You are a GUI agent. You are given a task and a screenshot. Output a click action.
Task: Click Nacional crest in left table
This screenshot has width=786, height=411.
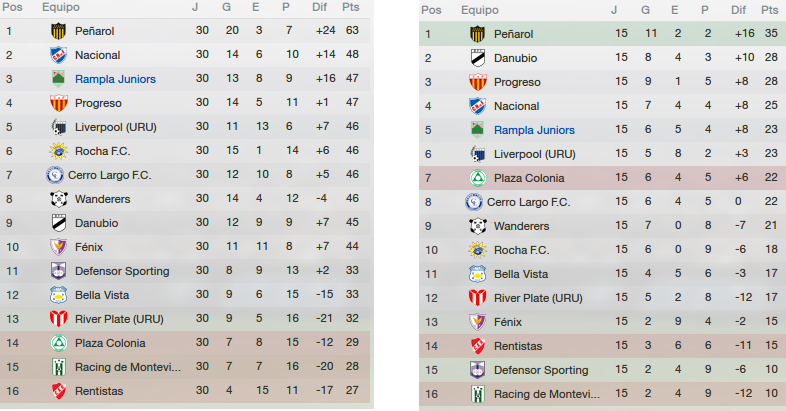(59, 55)
